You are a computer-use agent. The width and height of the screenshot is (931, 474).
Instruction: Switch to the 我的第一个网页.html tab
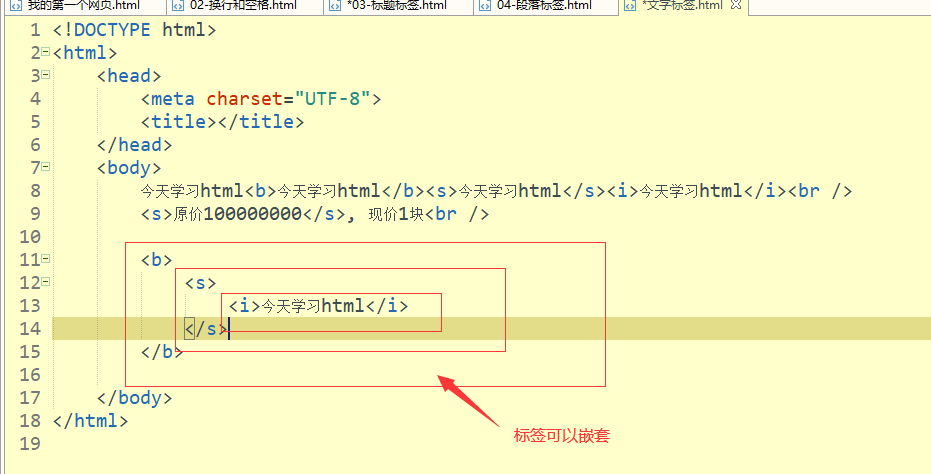tap(83, 6)
